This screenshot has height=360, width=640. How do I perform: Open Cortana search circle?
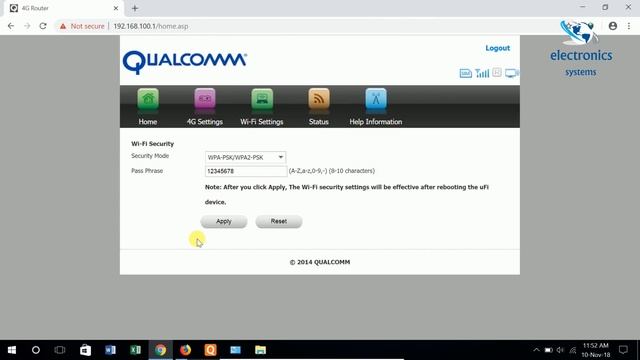36,350
